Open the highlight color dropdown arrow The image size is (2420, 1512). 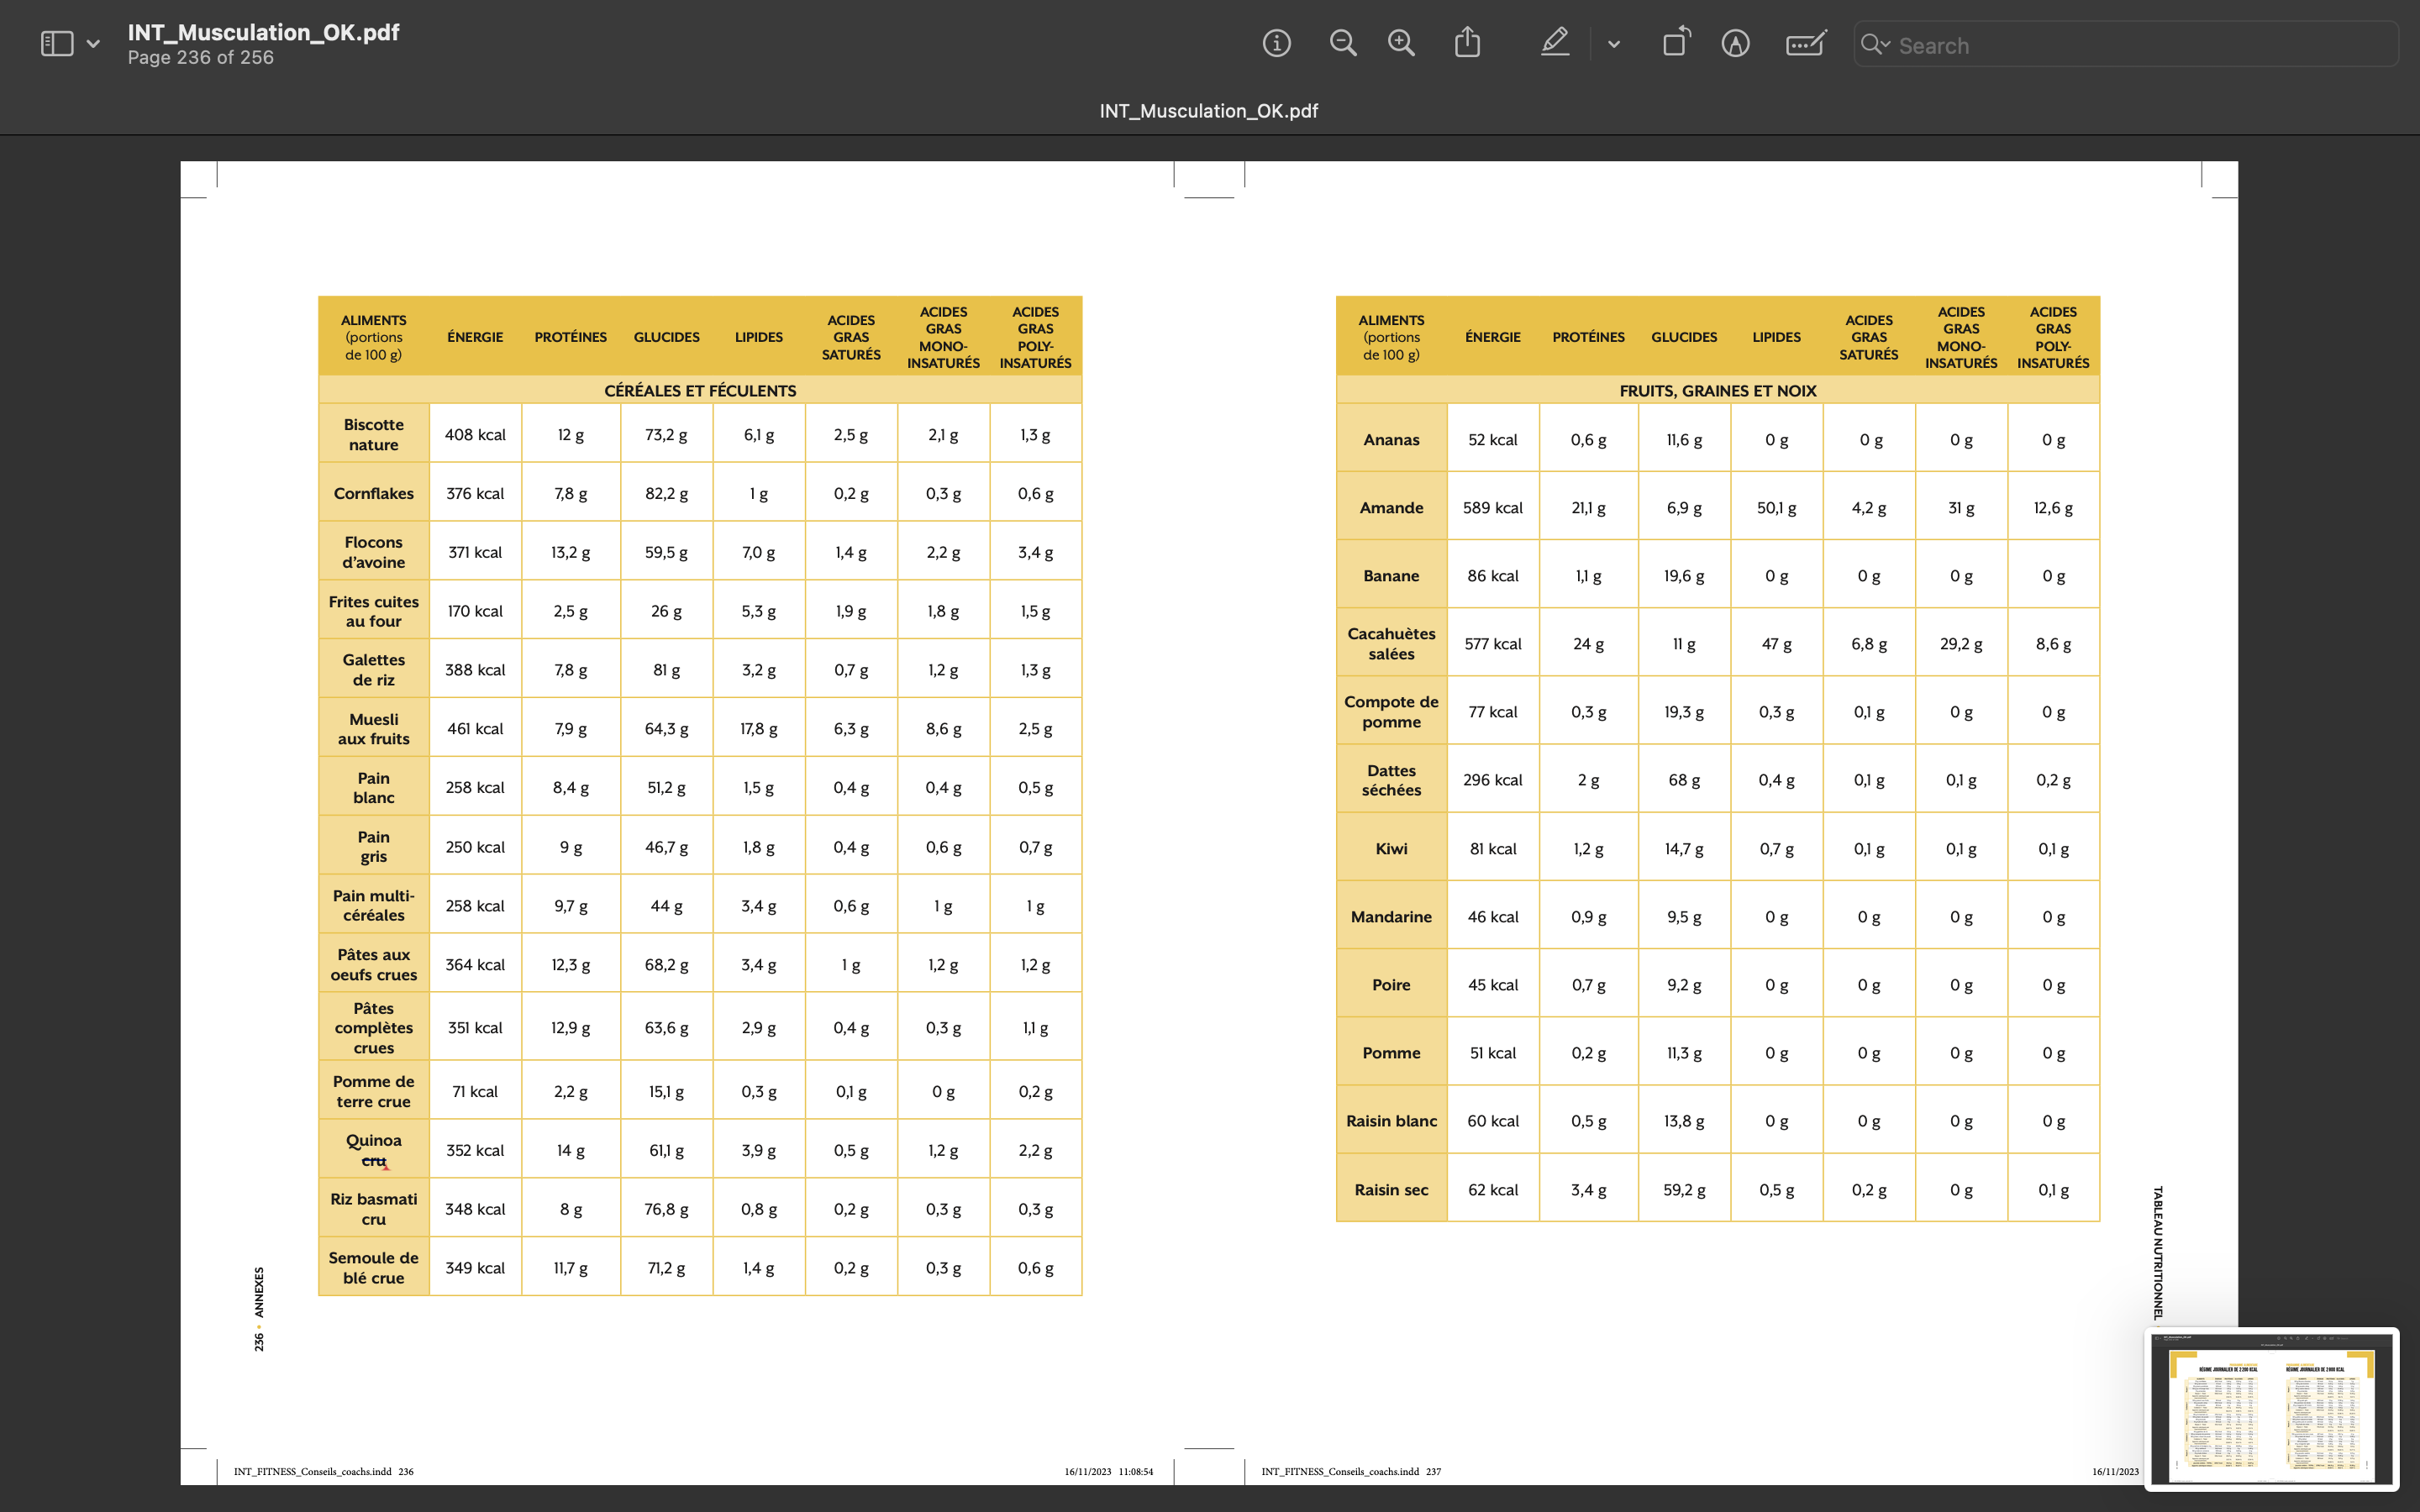1613,44
